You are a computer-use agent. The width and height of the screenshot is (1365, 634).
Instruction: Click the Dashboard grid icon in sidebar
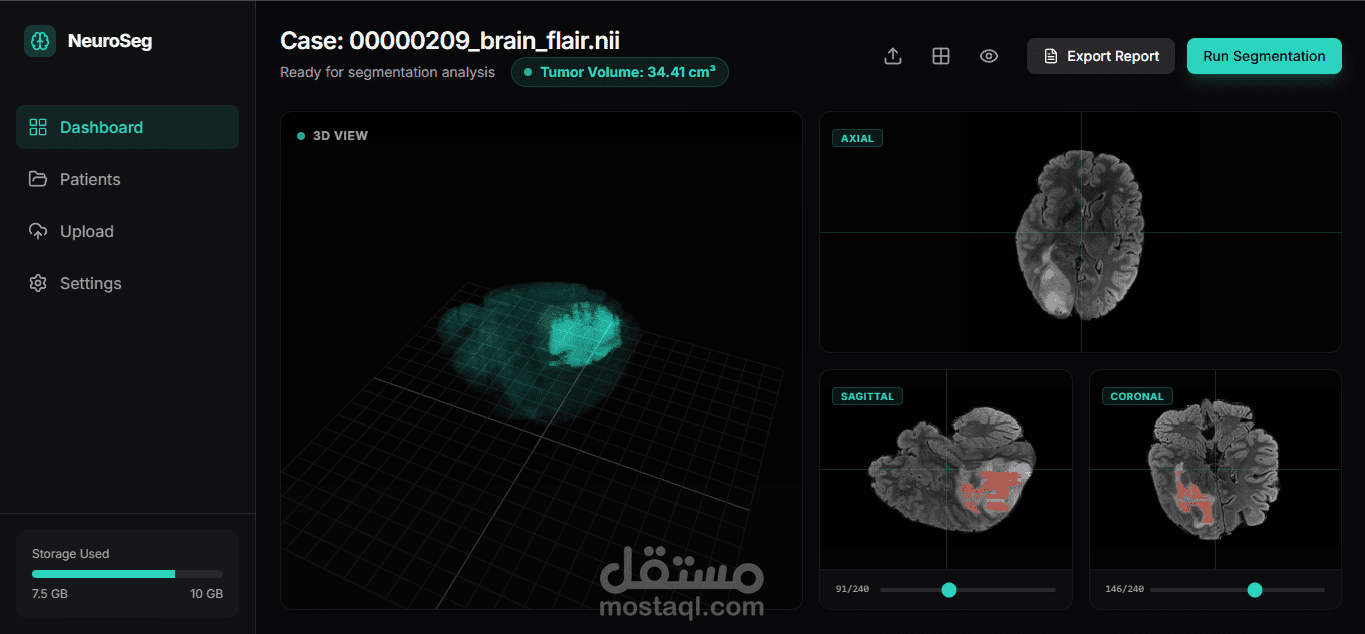pos(38,127)
